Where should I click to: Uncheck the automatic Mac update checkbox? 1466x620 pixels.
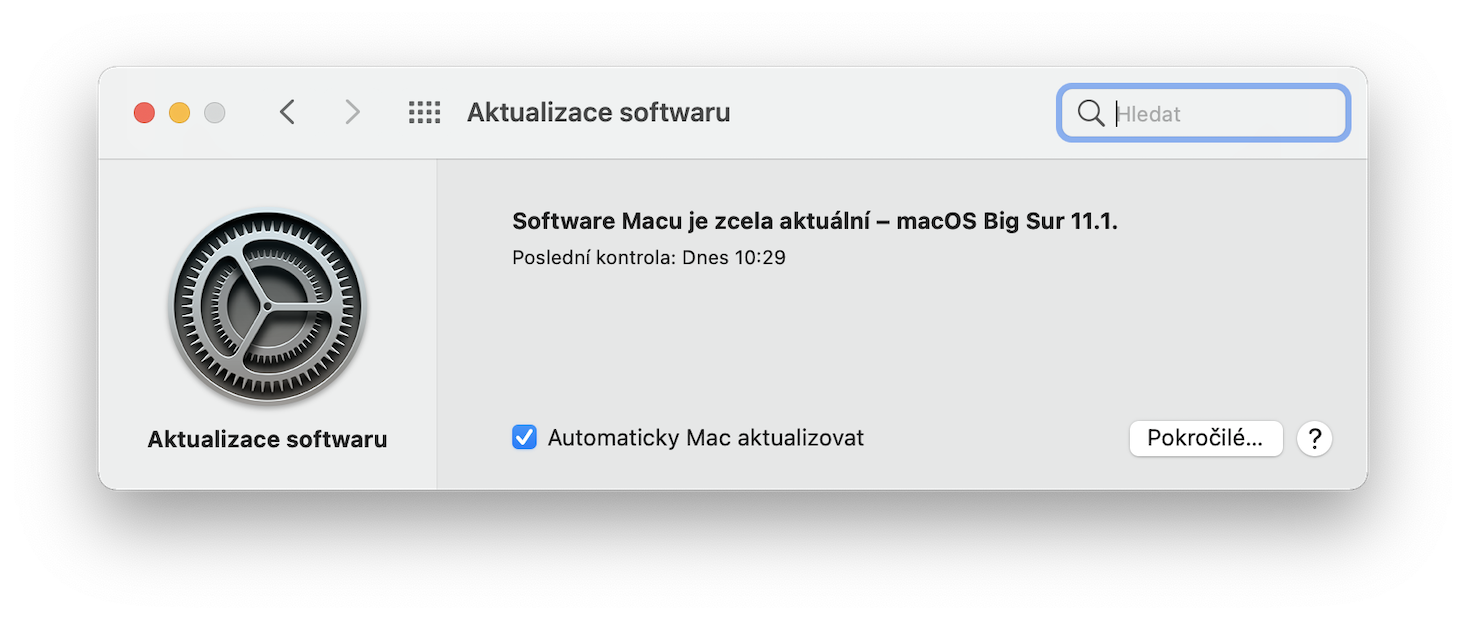[x=524, y=438]
